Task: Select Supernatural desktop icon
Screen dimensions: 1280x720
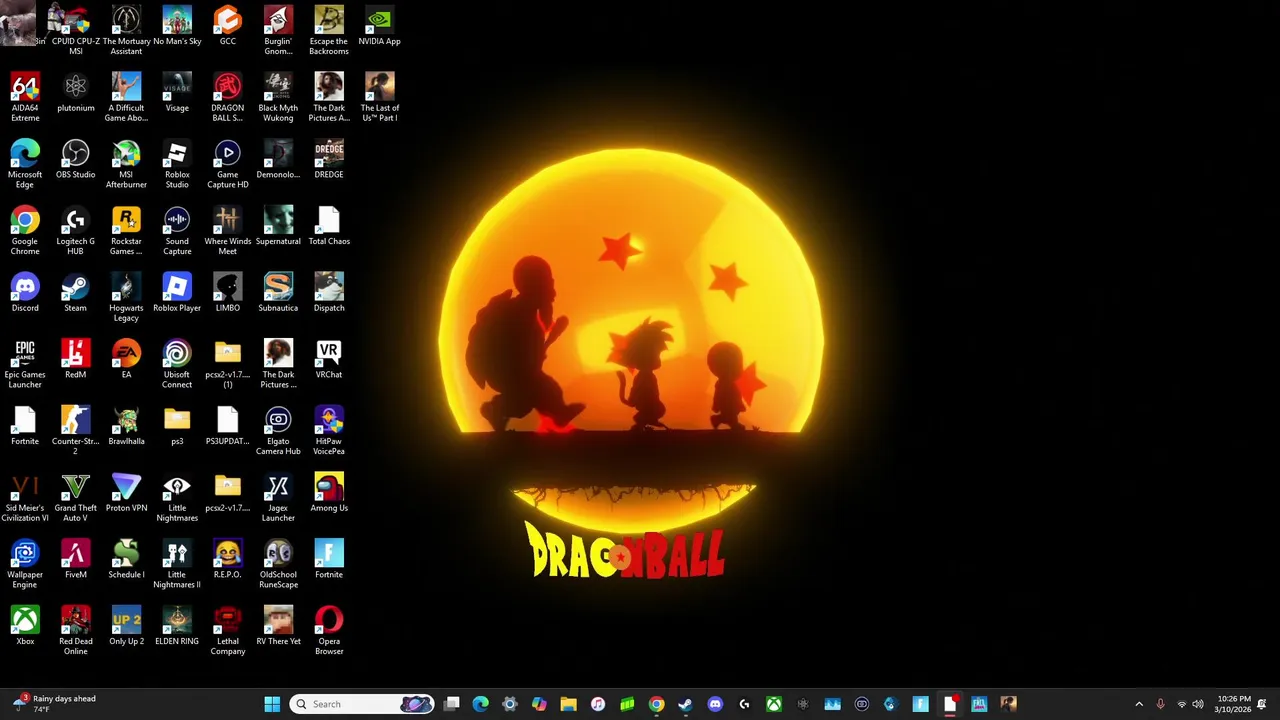Action: tap(278, 227)
